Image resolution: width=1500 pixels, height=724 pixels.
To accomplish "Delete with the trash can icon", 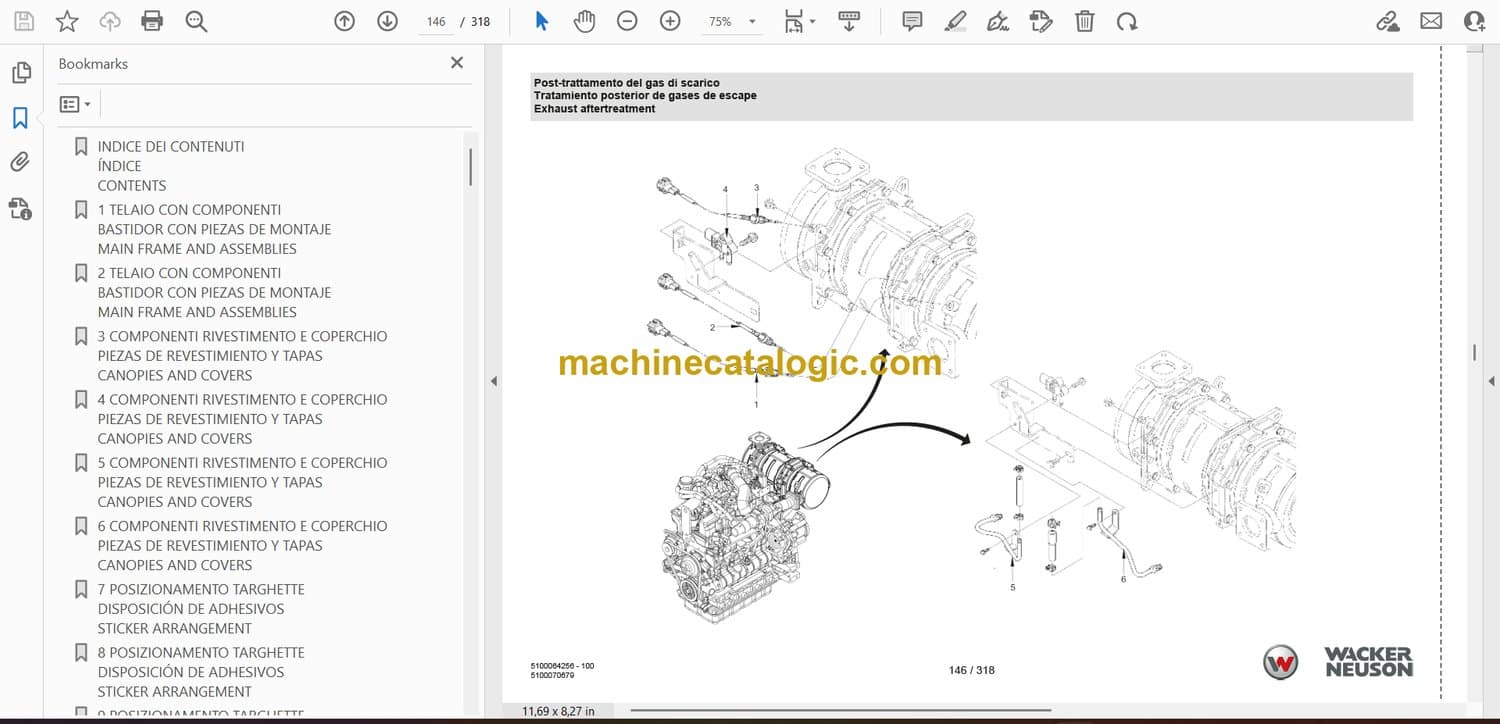I will tap(1084, 21).
